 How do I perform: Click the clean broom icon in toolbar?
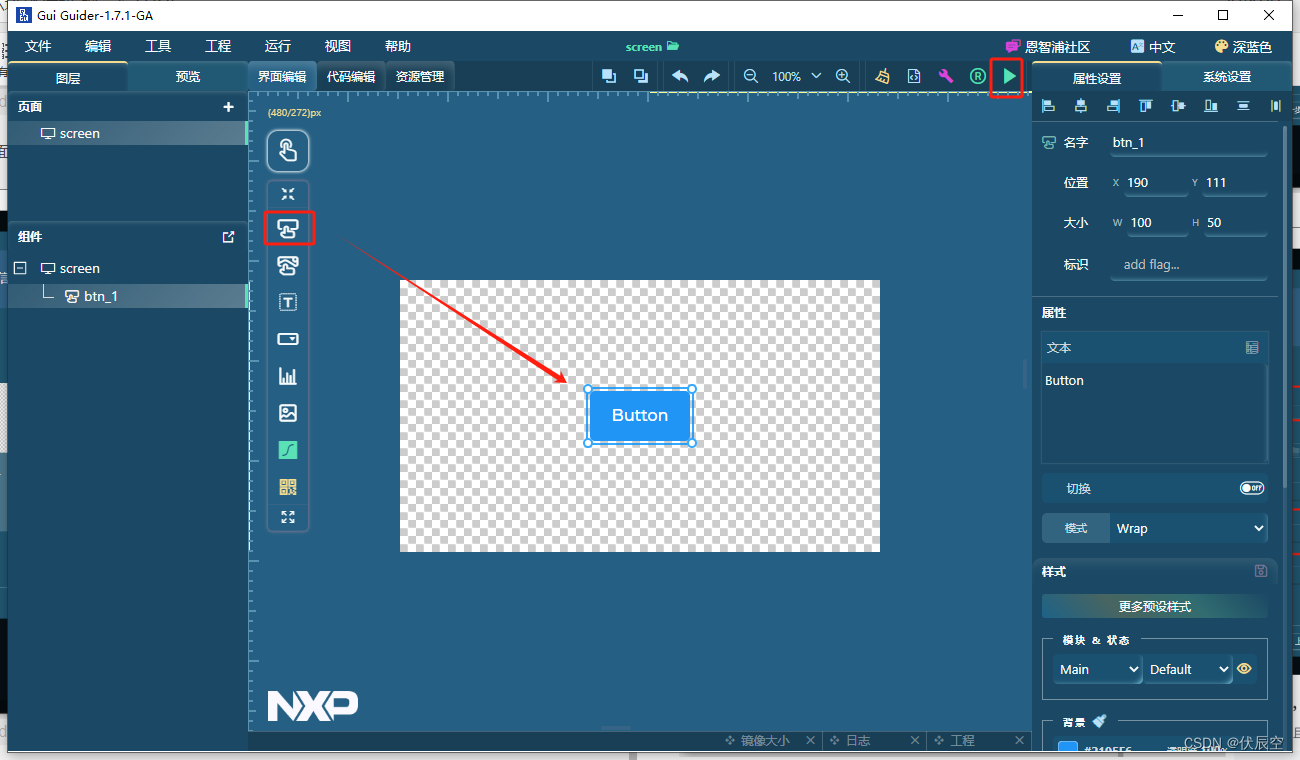(x=882, y=76)
